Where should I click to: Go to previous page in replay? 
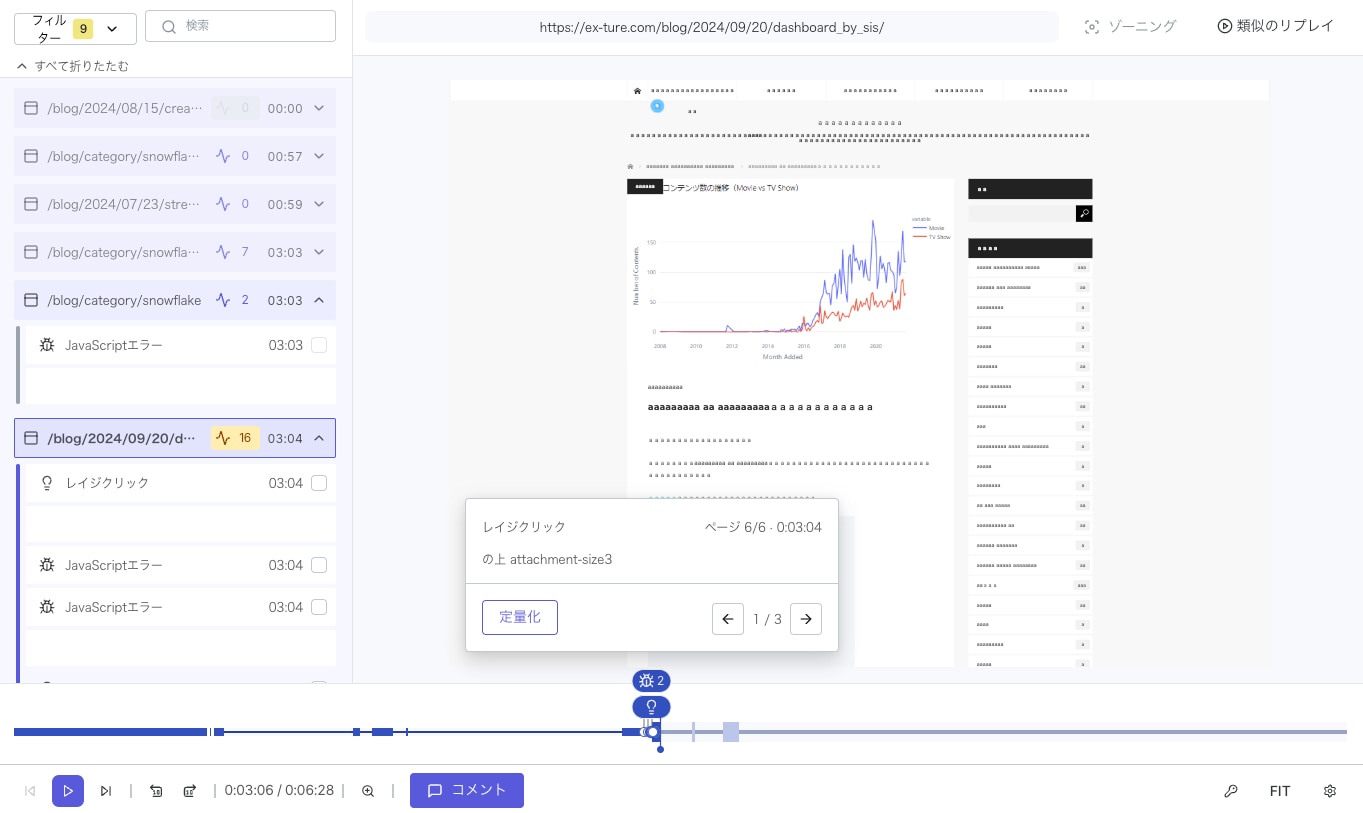tap(30, 791)
